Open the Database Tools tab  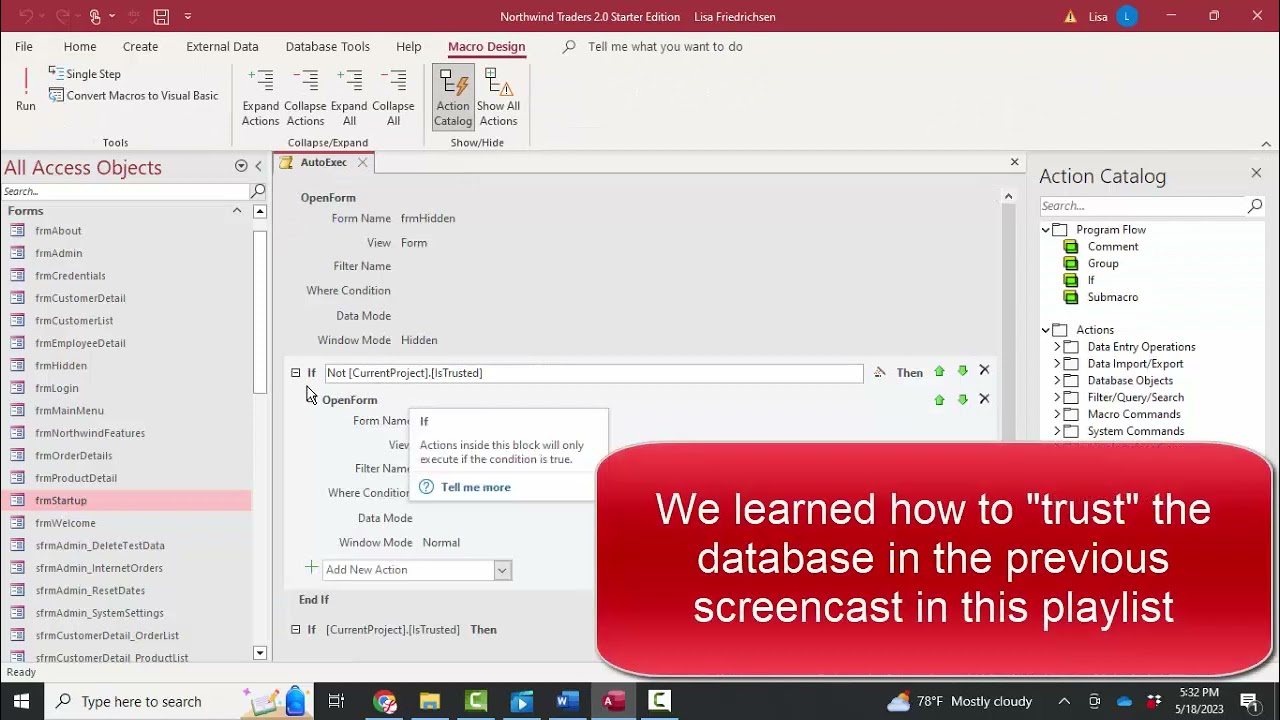coord(327,47)
